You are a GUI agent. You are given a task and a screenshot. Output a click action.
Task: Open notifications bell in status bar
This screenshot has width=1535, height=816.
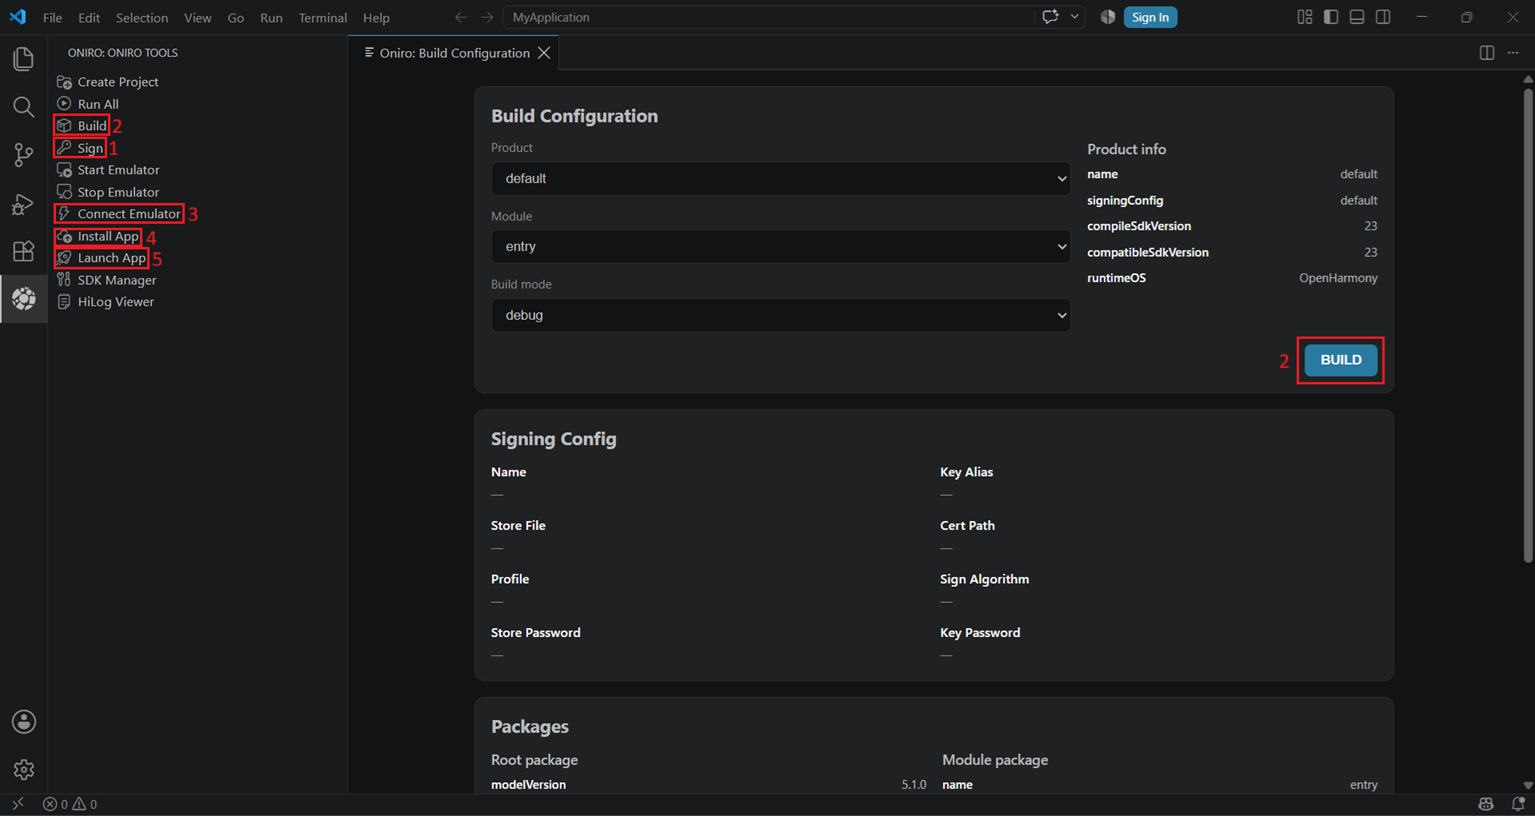(x=1518, y=804)
